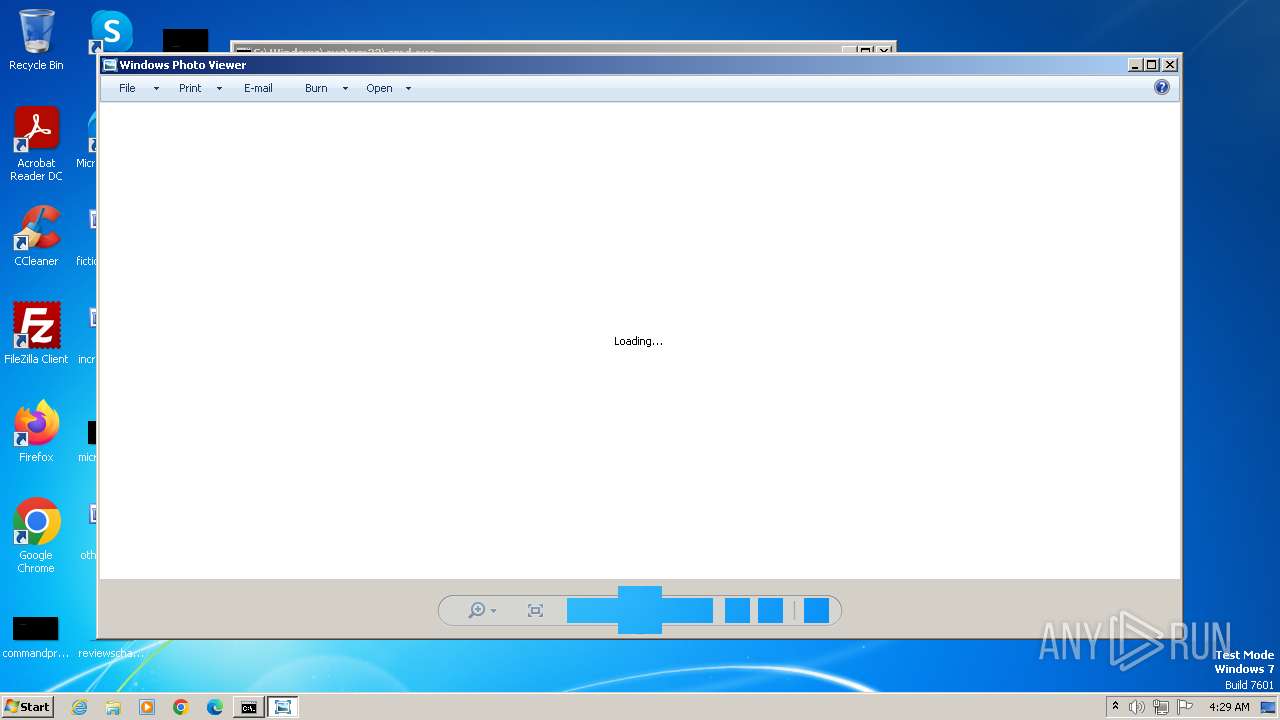This screenshot has height=720, width=1280.
Task: Choose the E-mail toolbar option
Action: tap(258, 88)
